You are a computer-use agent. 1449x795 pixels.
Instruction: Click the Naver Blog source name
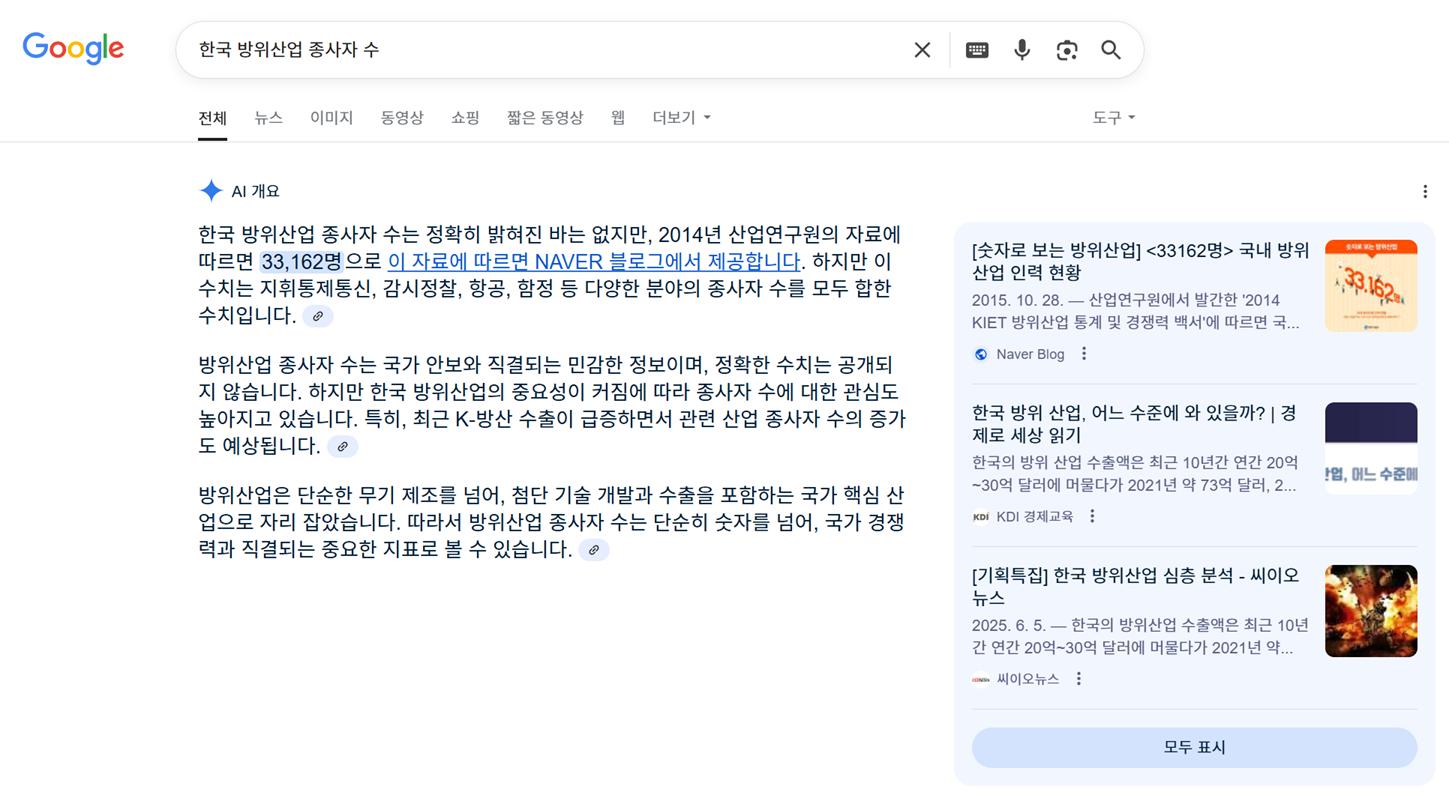tap(1030, 354)
